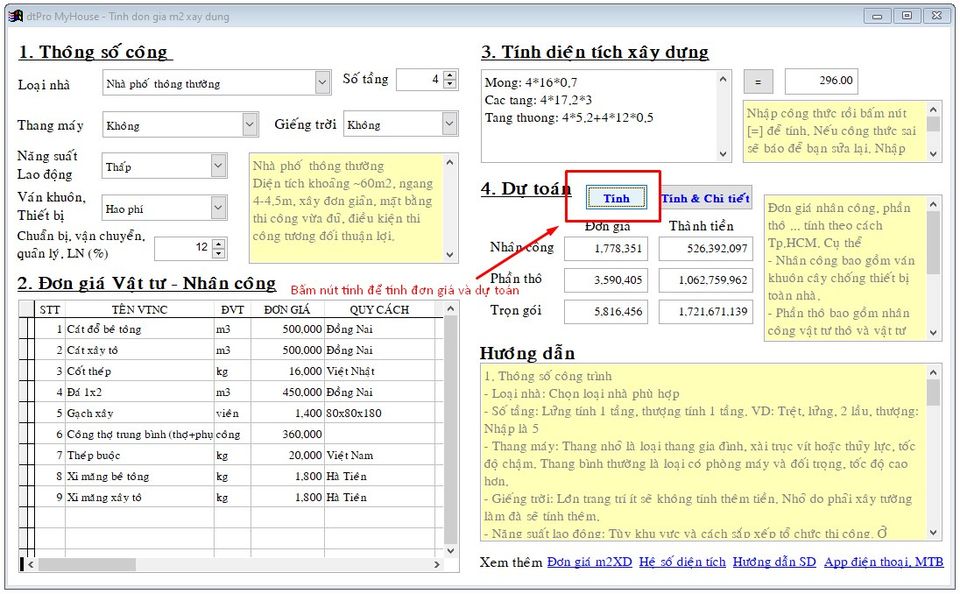Open the Giếng trời dropdown
The width and height of the screenshot is (960, 594).
pos(449,124)
